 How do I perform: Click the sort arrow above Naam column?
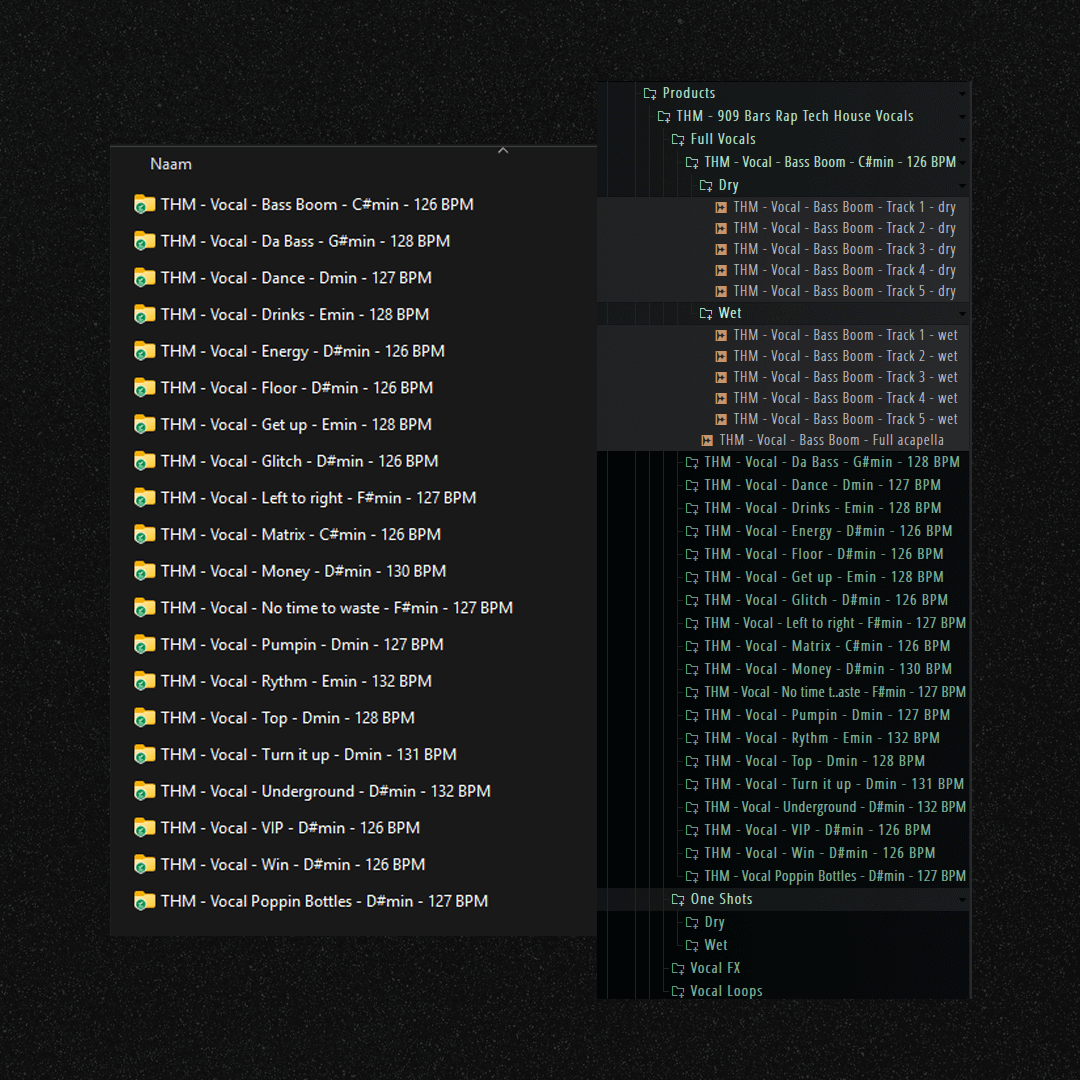pyautogui.click(x=503, y=151)
